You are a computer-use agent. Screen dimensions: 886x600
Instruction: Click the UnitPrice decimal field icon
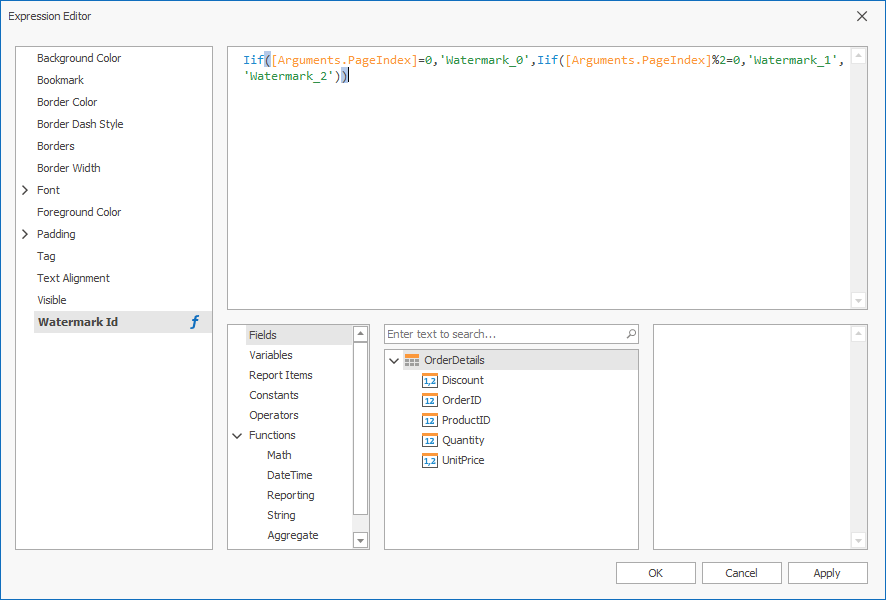click(x=430, y=460)
